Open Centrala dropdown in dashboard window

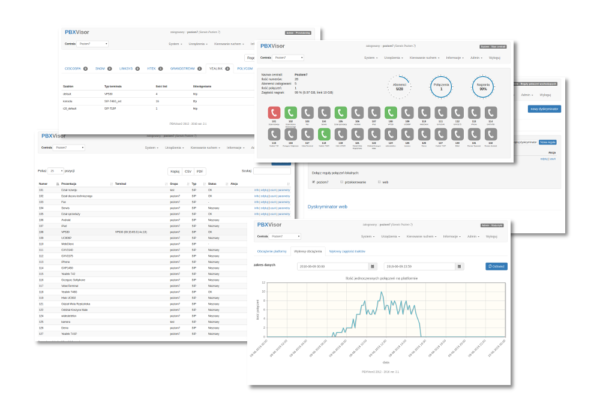point(289,58)
